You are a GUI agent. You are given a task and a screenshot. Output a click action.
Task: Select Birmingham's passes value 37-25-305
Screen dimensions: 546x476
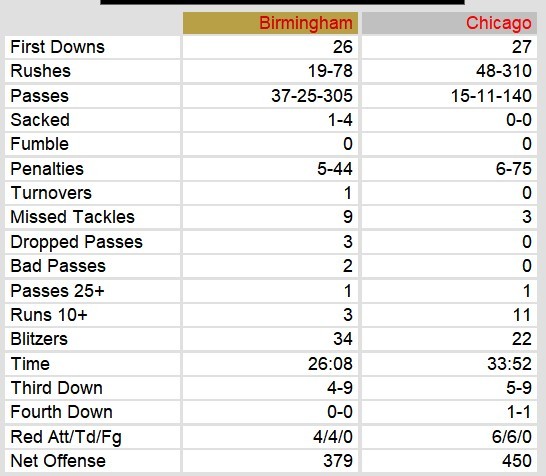[312, 96]
